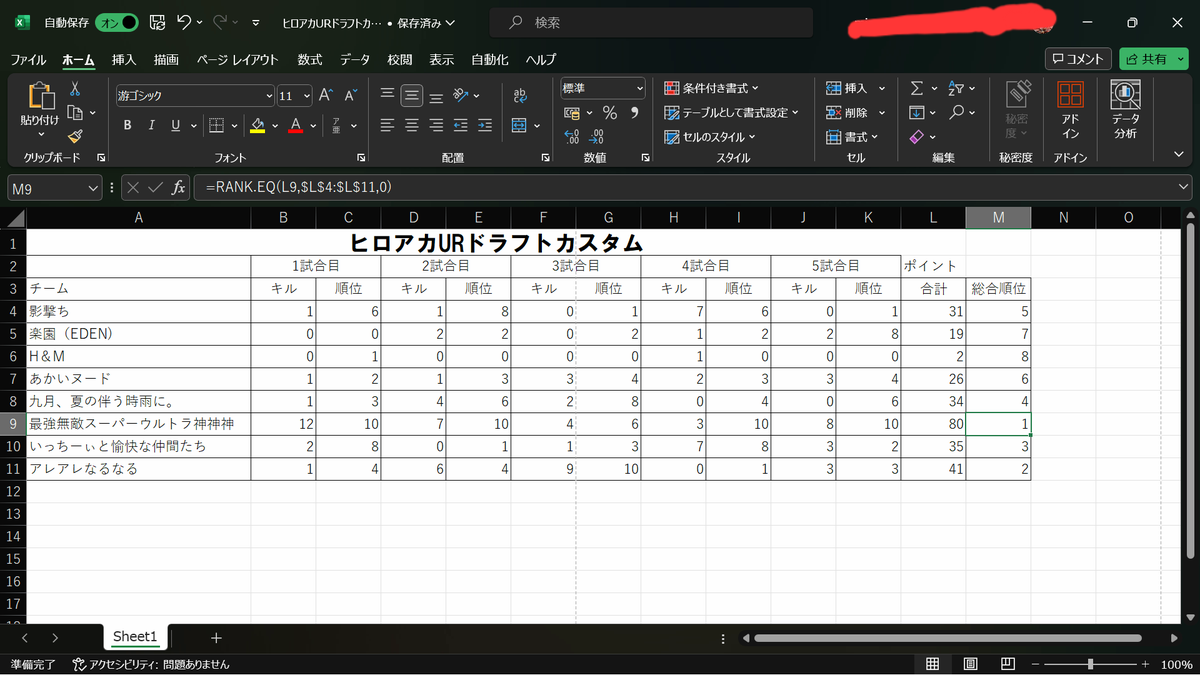Apply percent style format
Screen dimensions: 1200x675
tap(609, 113)
